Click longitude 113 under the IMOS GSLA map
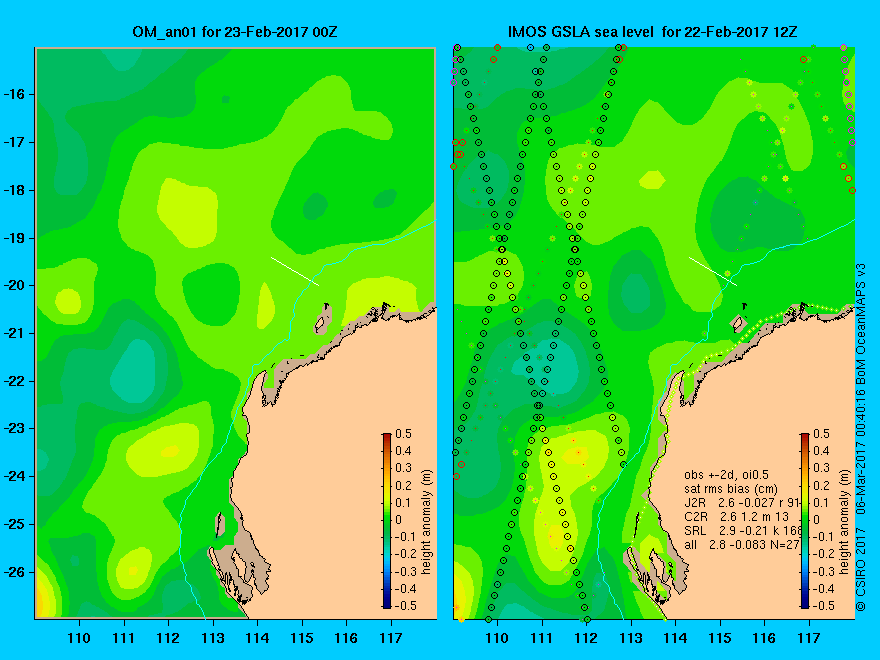 click(631, 638)
